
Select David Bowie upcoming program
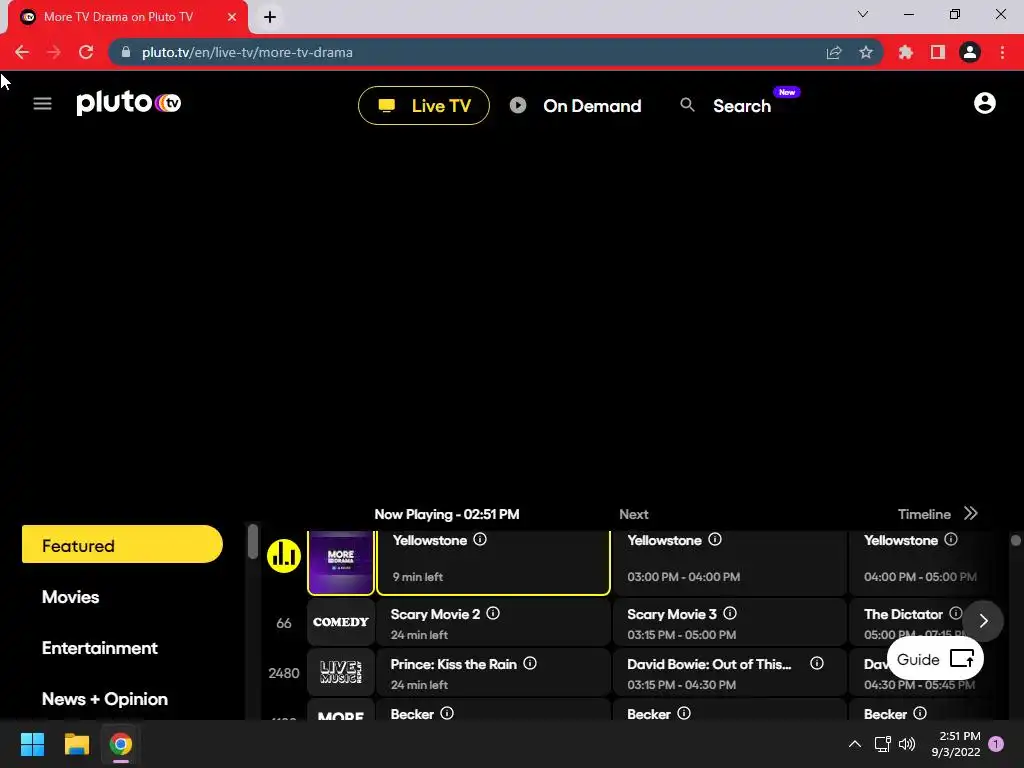tap(729, 672)
